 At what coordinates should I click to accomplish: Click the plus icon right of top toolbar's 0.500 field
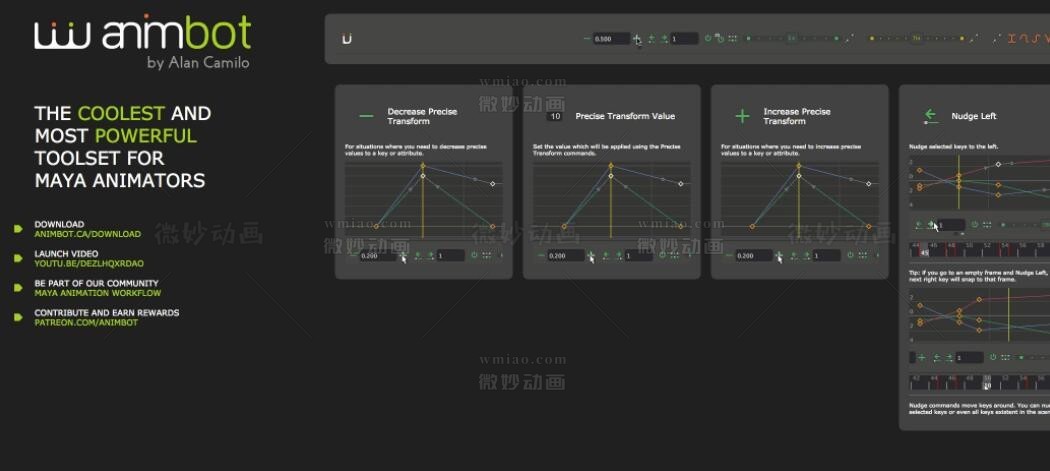coord(637,39)
